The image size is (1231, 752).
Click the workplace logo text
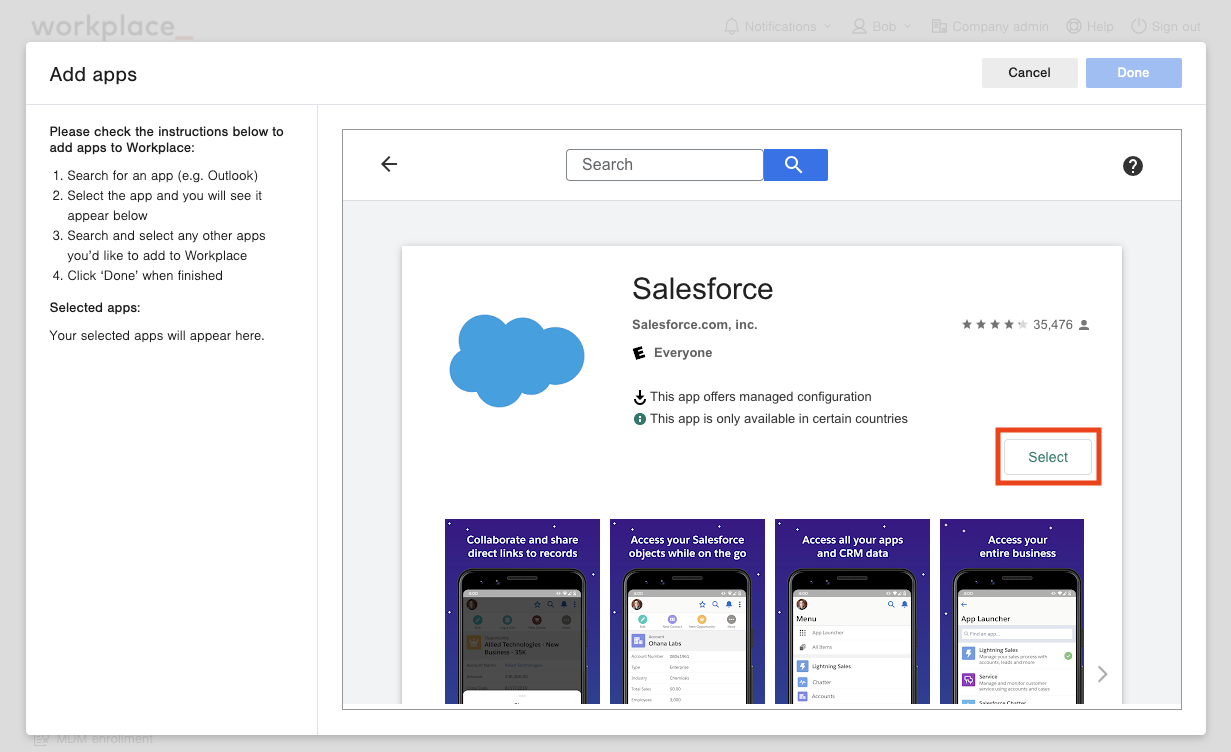pyautogui.click(x=111, y=27)
